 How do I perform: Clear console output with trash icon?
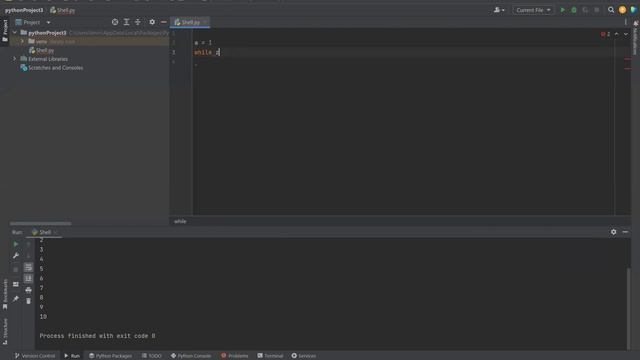[28, 301]
